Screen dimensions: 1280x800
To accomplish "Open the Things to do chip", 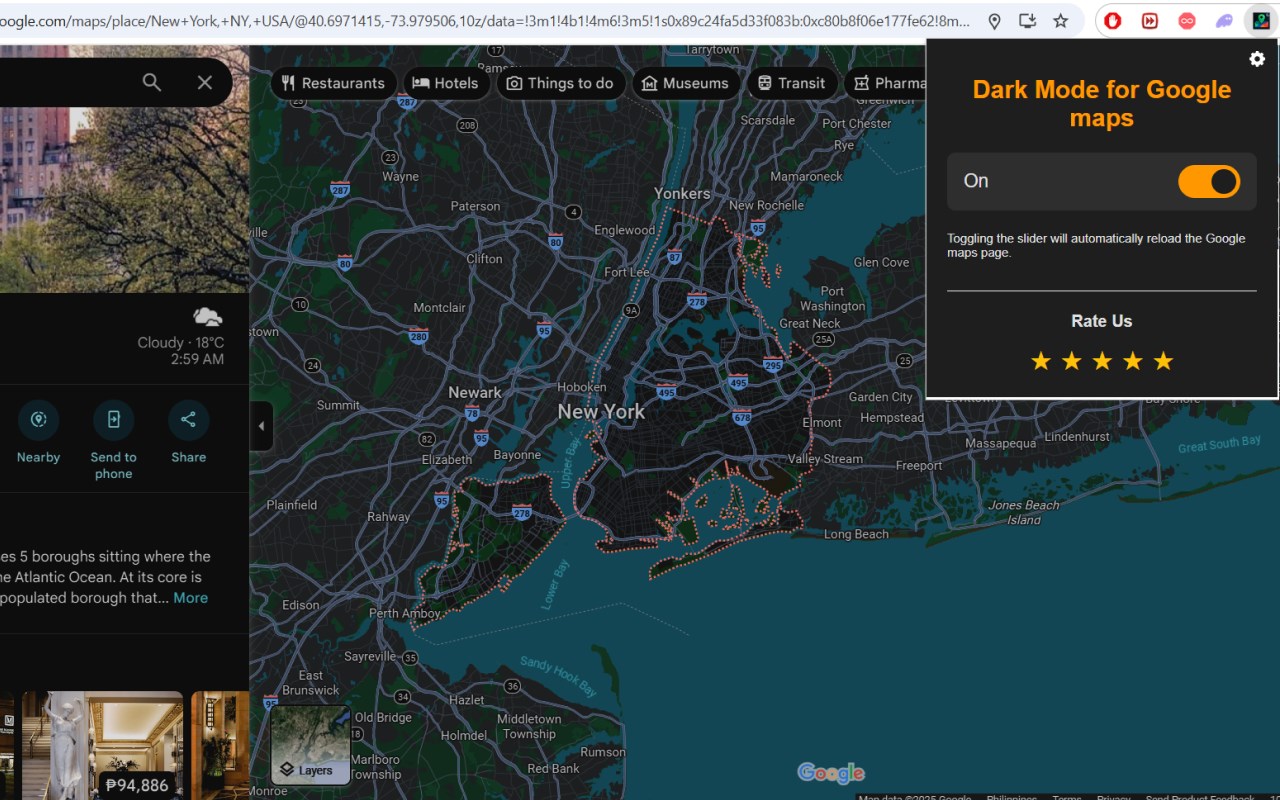I will click(560, 83).
